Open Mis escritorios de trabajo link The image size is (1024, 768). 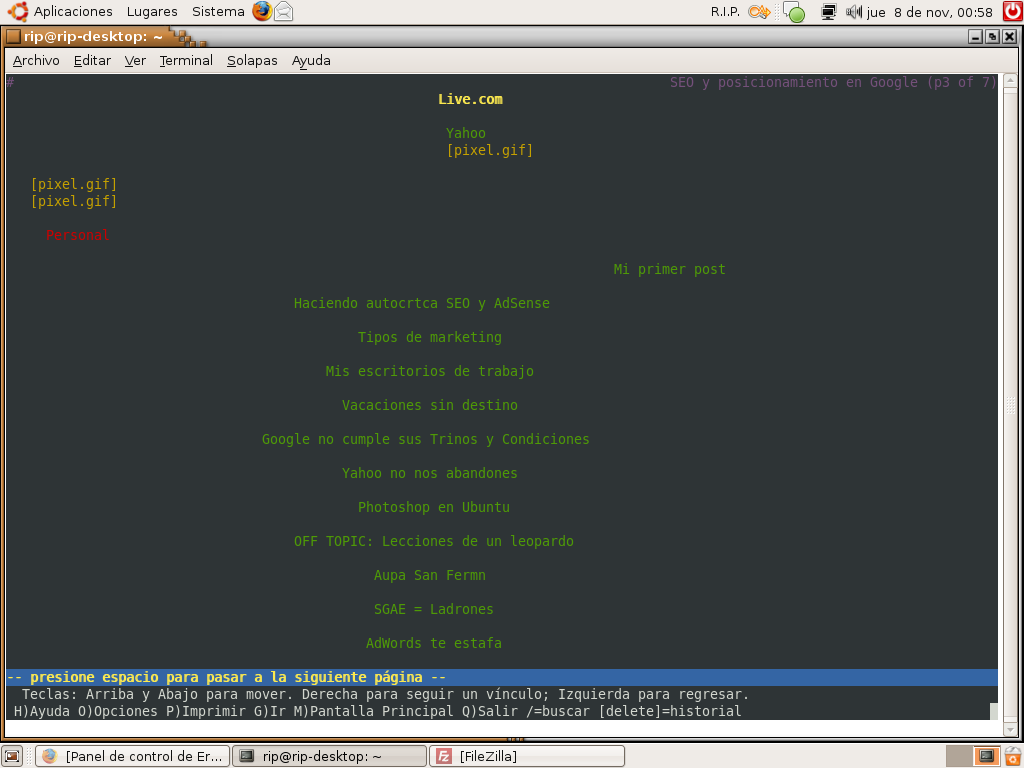tap(430, 371)
